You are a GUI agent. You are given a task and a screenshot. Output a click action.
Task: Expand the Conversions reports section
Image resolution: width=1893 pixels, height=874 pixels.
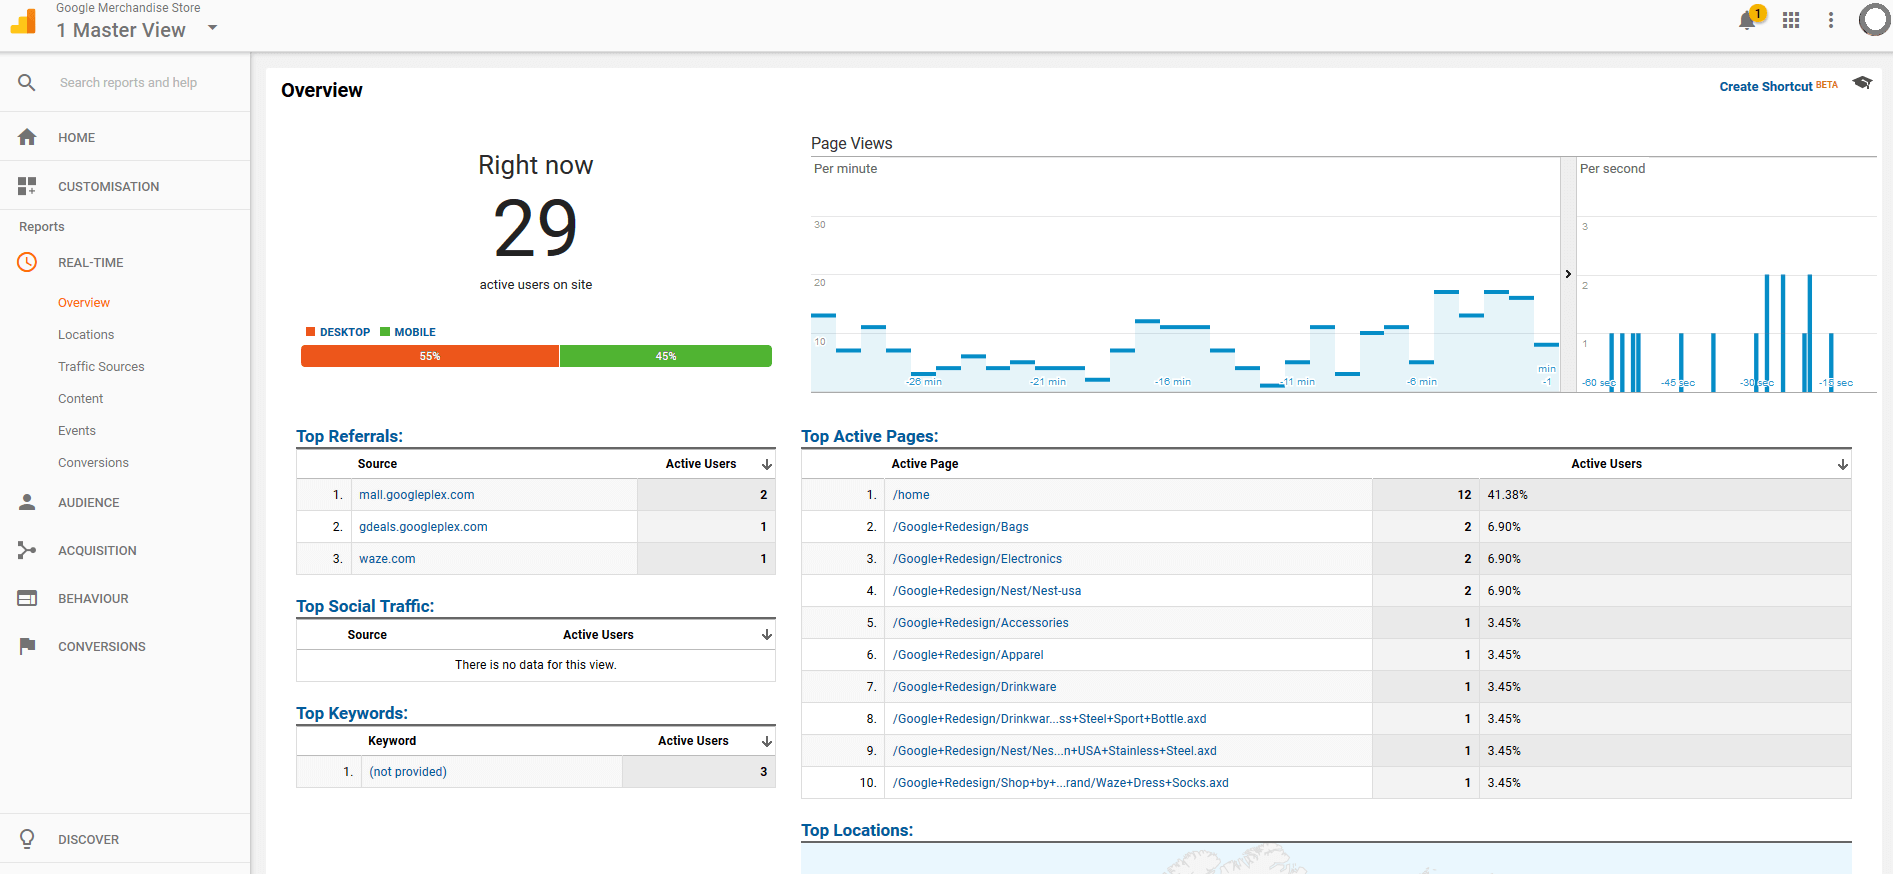[102, 646]
